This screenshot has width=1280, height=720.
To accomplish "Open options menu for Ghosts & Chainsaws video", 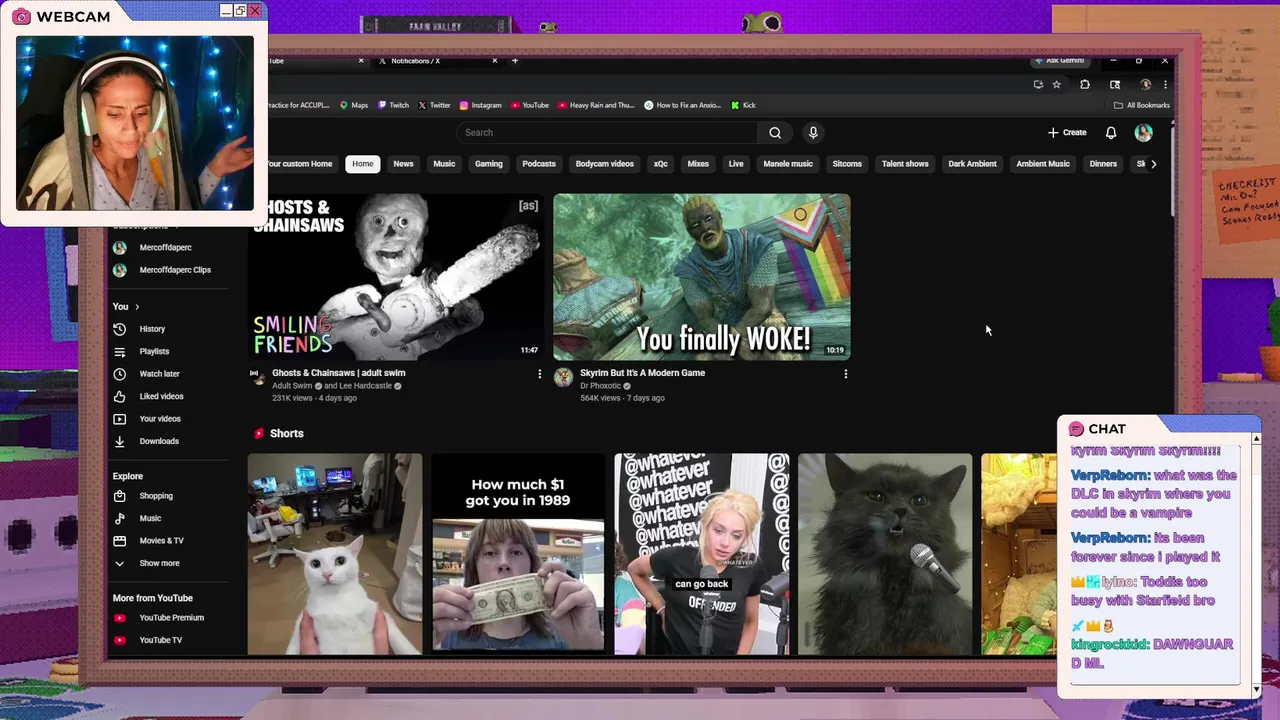I will click(540, 374).
